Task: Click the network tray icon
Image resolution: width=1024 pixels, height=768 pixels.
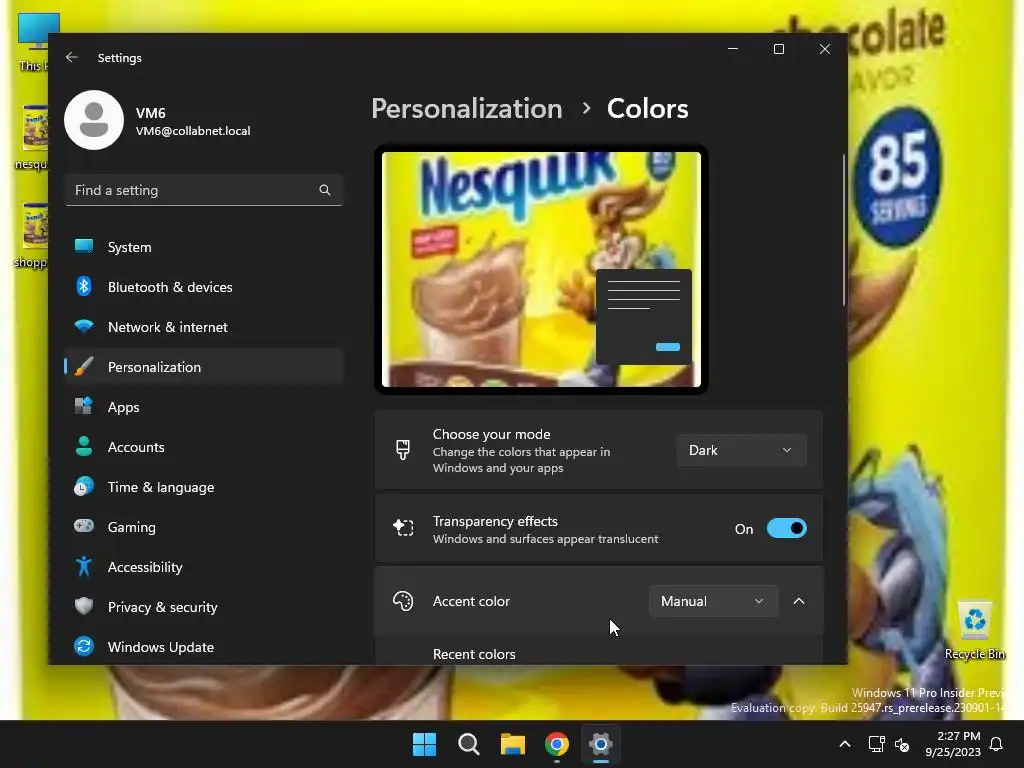Action: (876, 744)
